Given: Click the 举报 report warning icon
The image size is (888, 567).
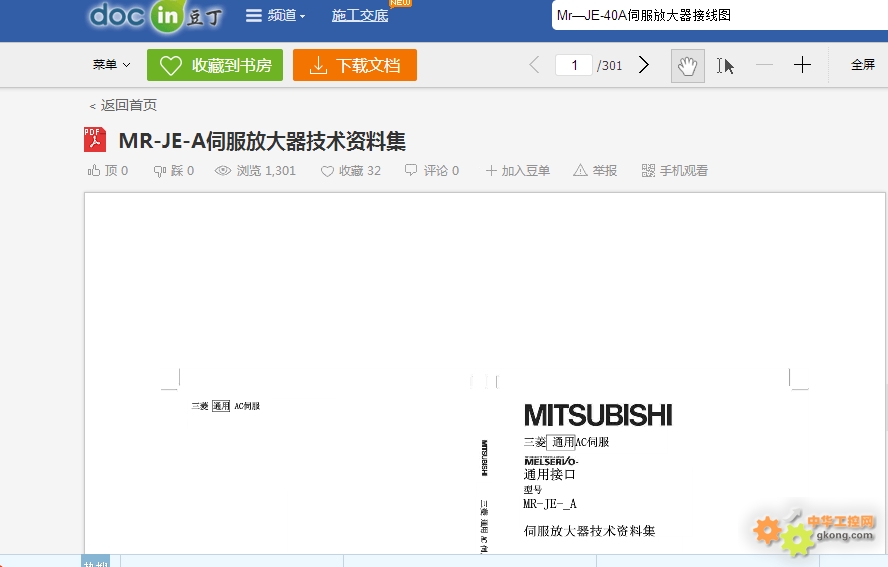Looking at the screenshot, I should (x=580, y=171).
